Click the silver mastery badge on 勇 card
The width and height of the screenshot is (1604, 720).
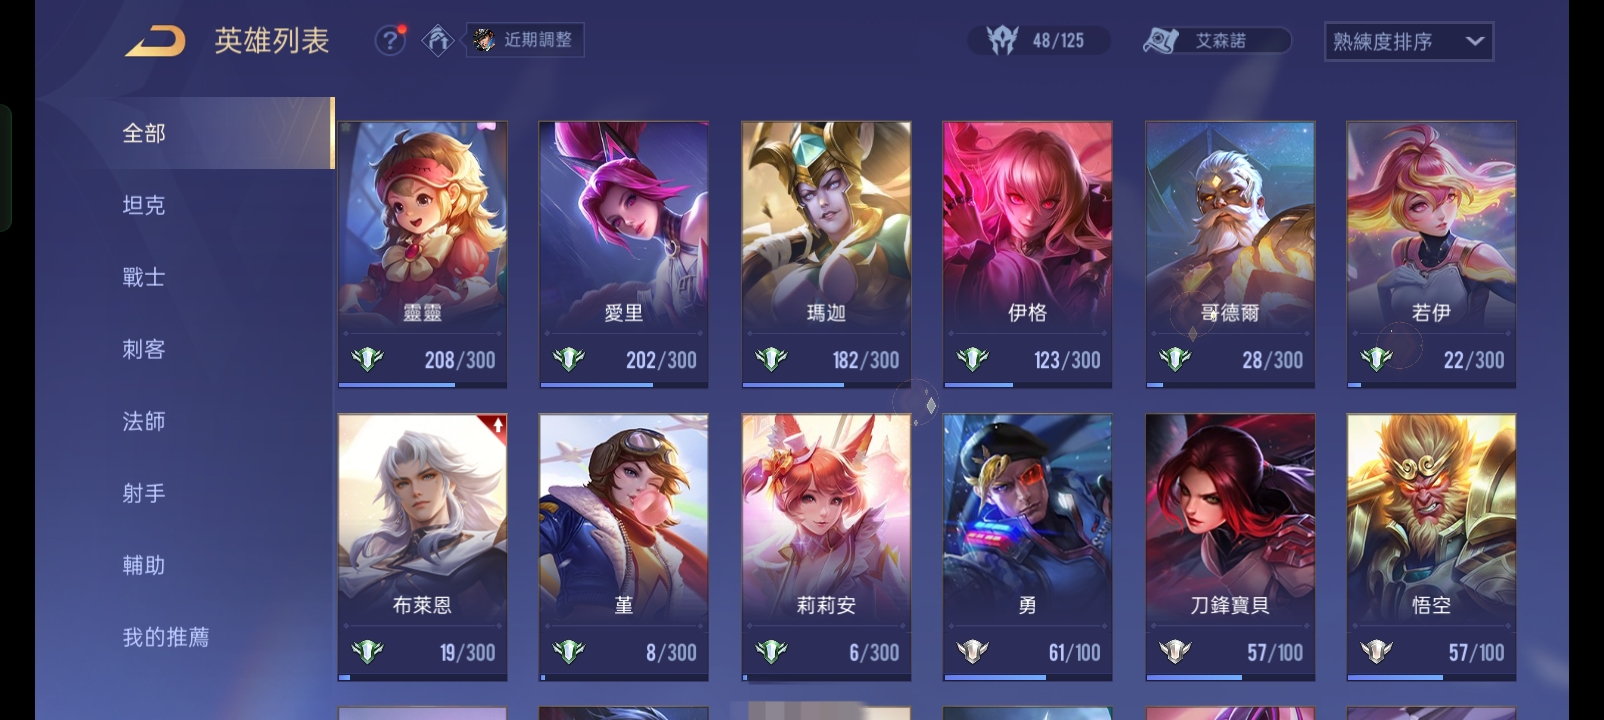pyautogui.click(x=973, y=652)
